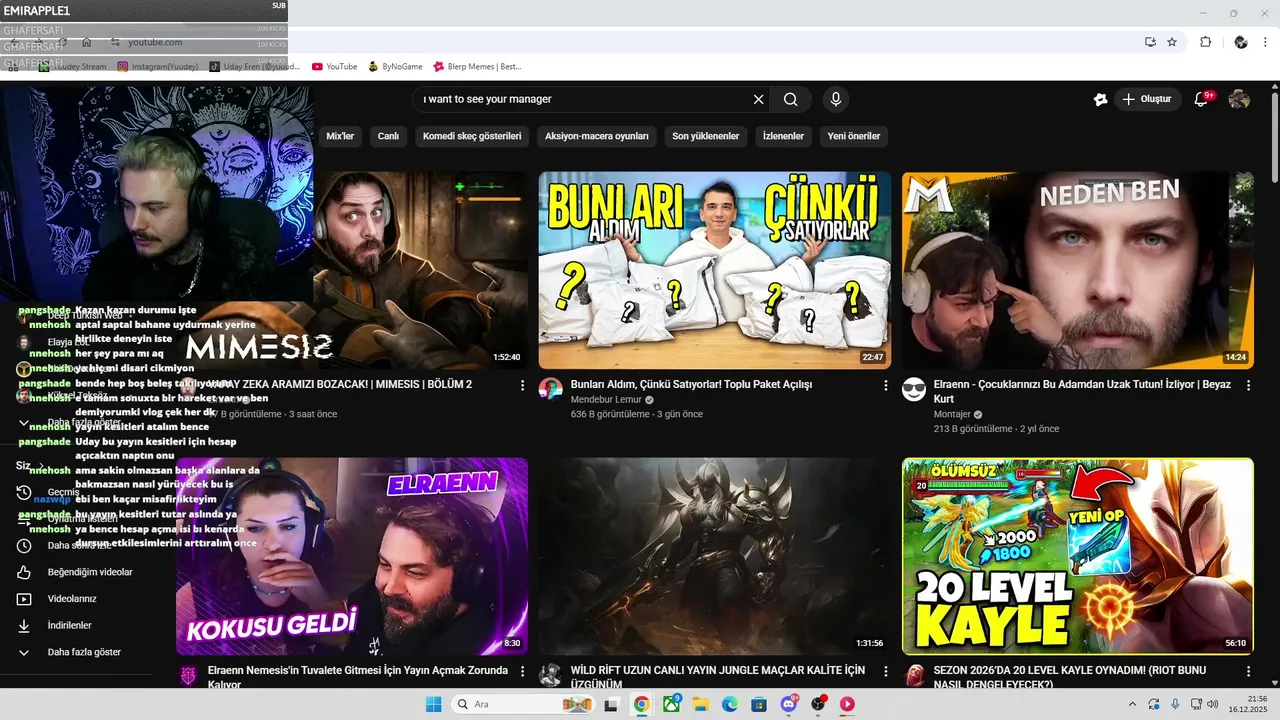
Task: Open Elraenn Çocuklarınızı Bu Adamdan title
Action: (x=1082, y=391)
